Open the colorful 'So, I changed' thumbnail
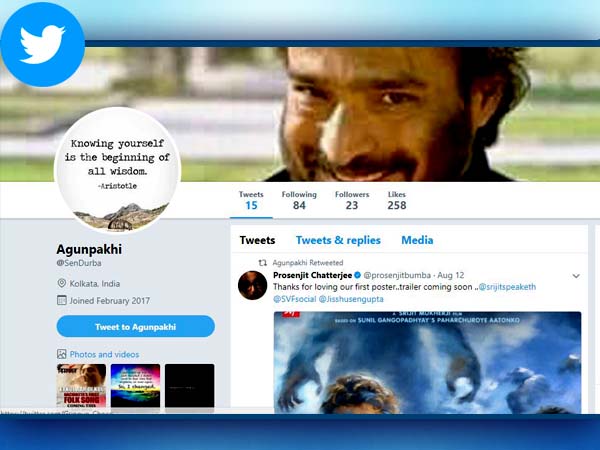600x450 pixels. tap(135, 385)
